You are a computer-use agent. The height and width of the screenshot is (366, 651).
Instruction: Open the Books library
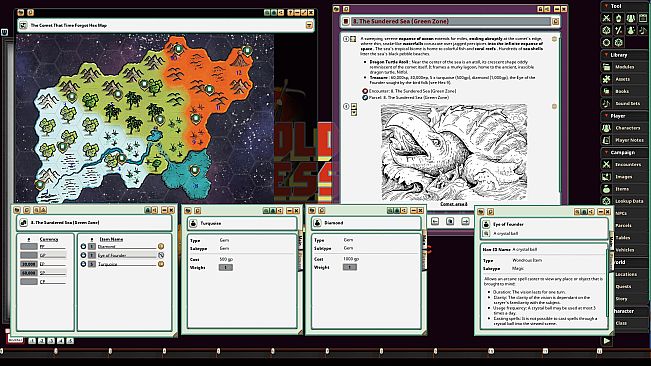pos(624,91)
